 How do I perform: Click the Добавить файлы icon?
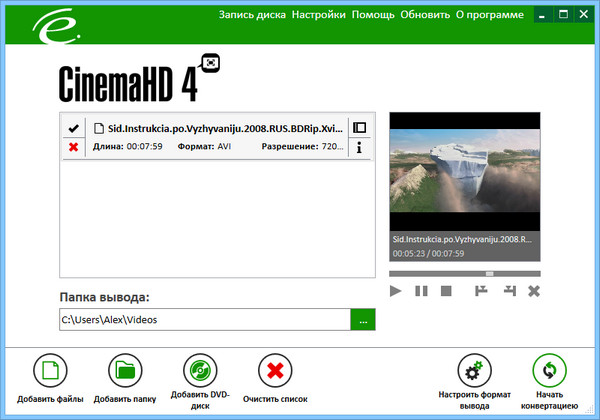click(x=50, y=370)
